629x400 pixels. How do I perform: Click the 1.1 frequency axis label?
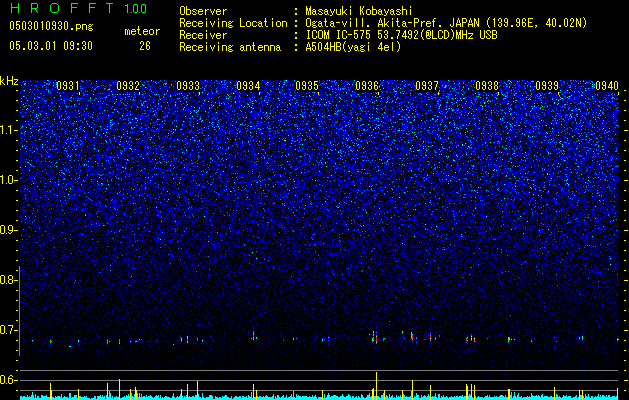coord(8,130)
